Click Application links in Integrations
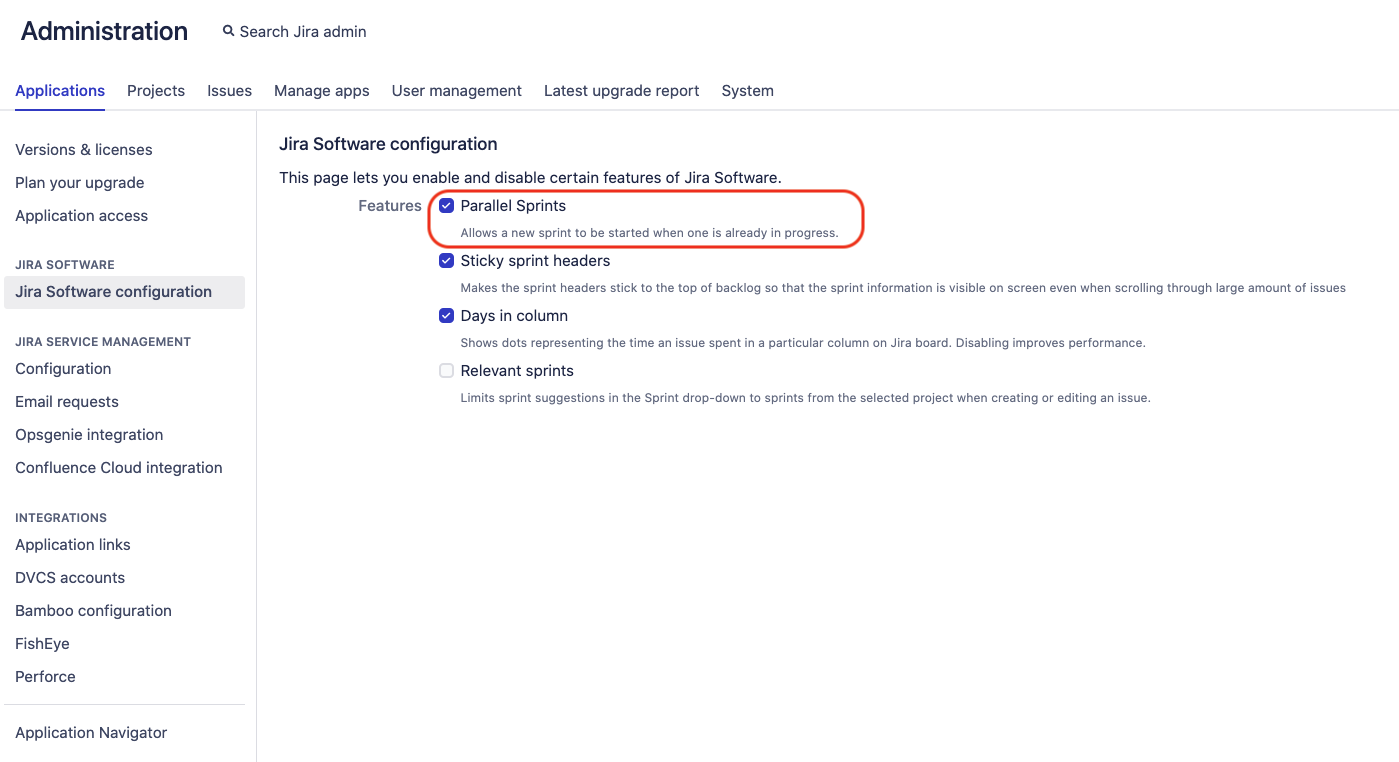 click(x=73, y=545)
